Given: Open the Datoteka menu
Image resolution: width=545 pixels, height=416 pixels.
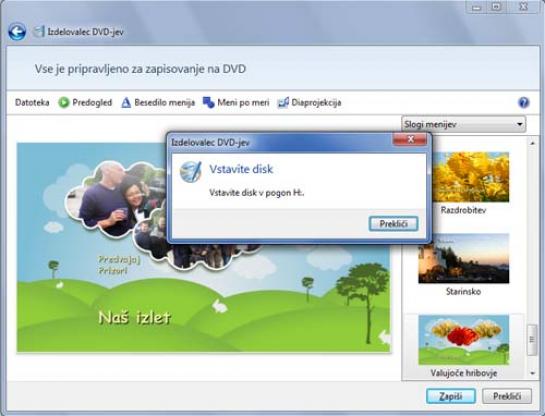Looking at the screenshot, I should tap(32, 103).
